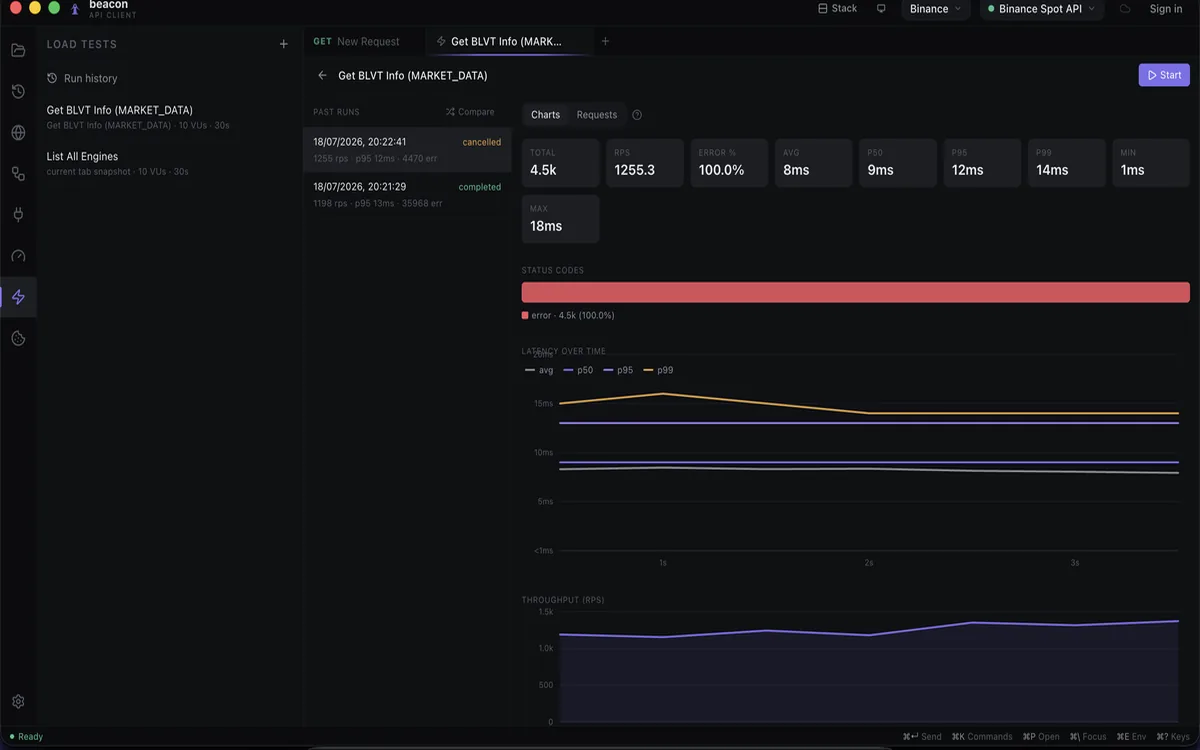Open the Binance workspace dropdown
The height and width of the screenshot is (750, 1200).
click(935, 9)
